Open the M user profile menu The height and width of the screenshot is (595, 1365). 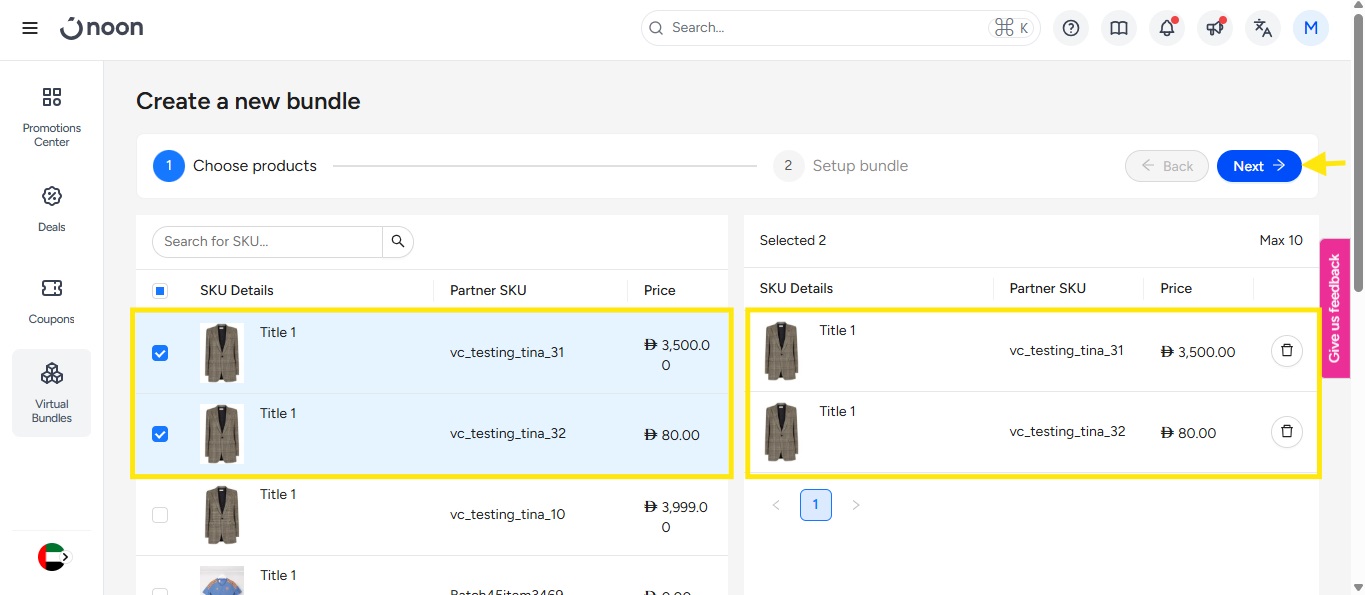(x=1311, y=28)
